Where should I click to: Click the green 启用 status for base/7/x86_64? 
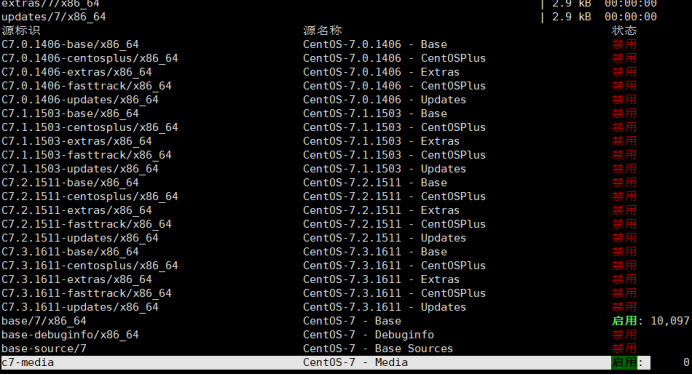click(x=624, y=321)
